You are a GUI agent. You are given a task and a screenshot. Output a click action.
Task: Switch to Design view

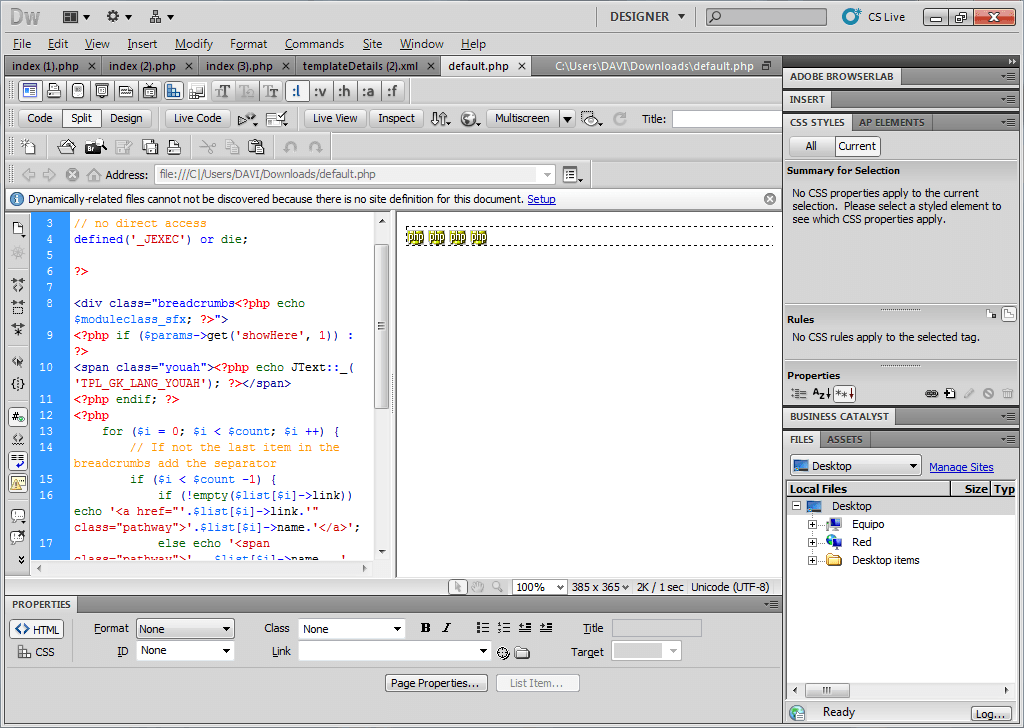[126, 118]
